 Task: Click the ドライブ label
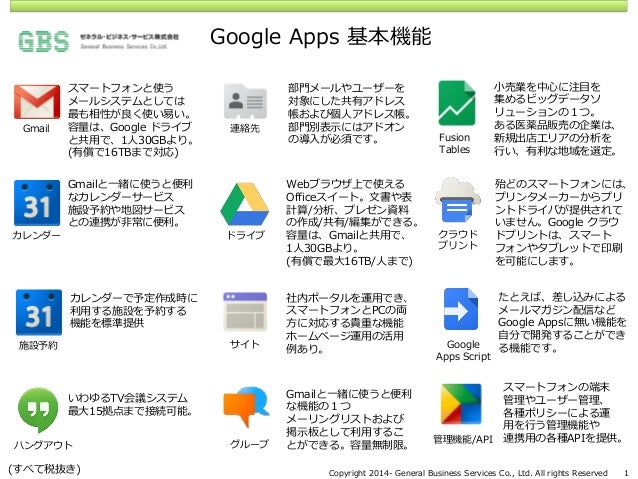pos(245,235)
